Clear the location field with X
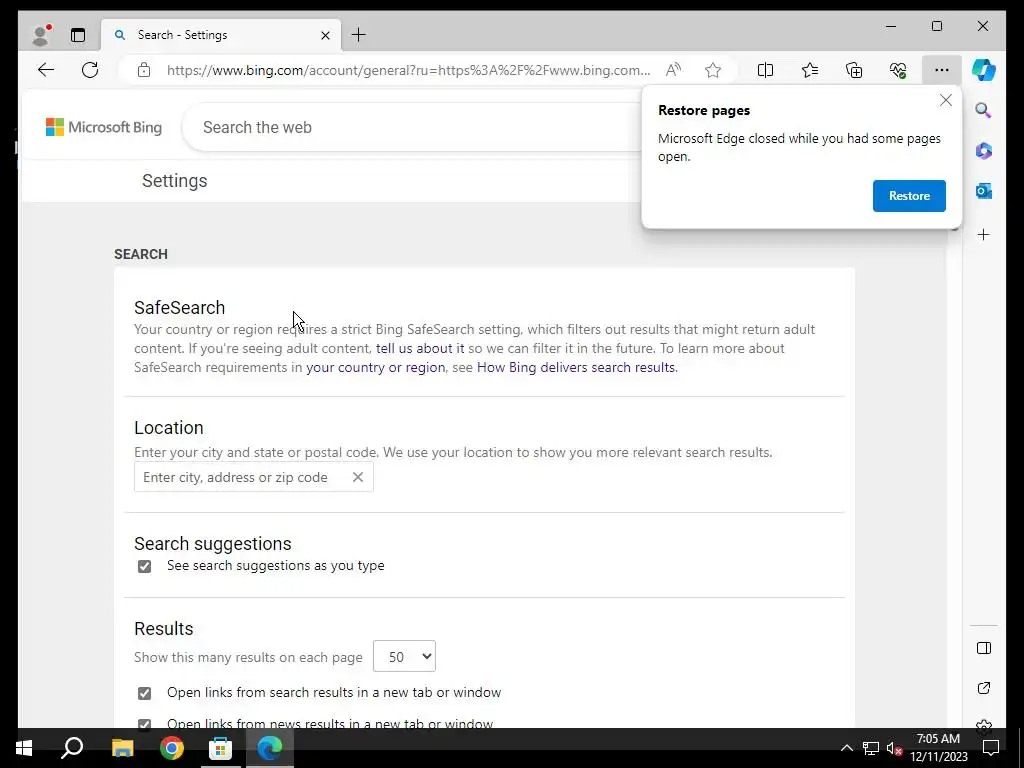This screenshot has width=1024, height=768. tap(358, 477)
